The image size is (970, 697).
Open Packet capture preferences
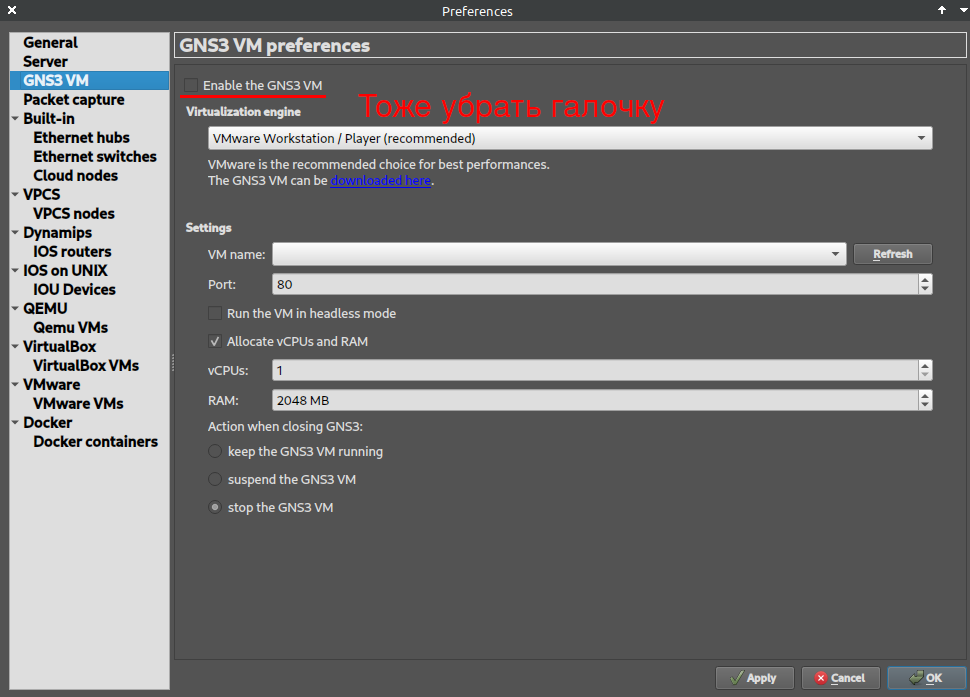click(x=74, y=100)
